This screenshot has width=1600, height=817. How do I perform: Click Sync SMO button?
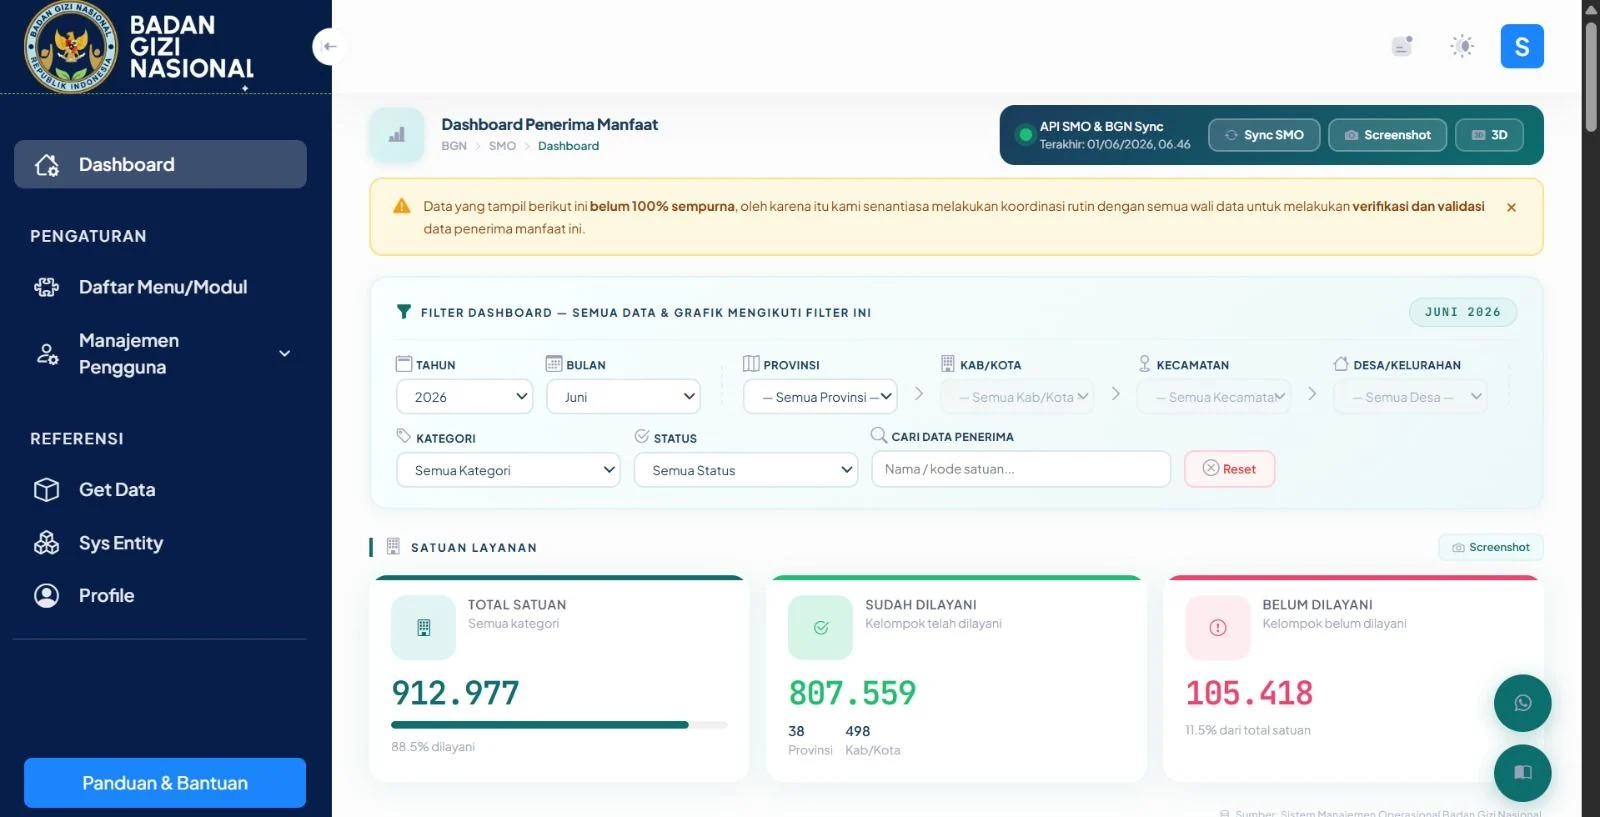click(1264, 135)
